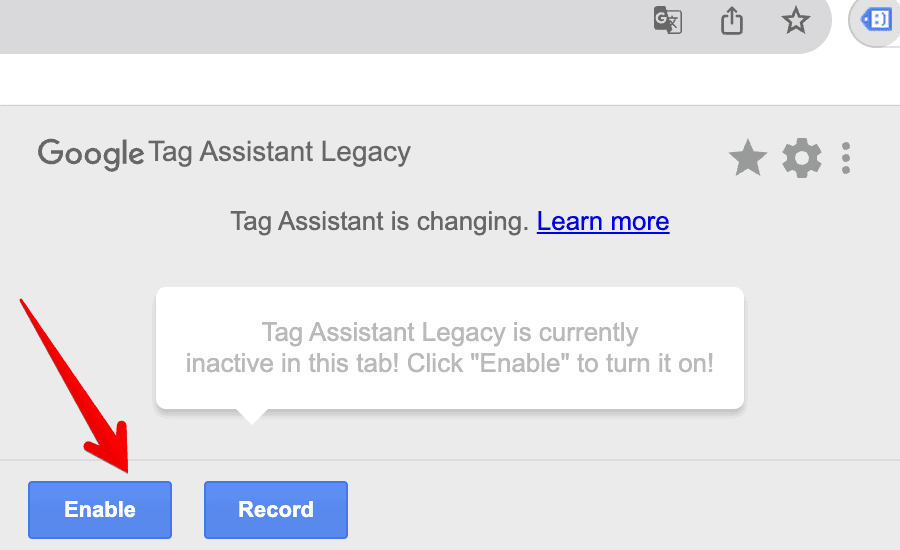The image size is (900, 550).
Task: Open the share page icon
Action: [732, 21]
